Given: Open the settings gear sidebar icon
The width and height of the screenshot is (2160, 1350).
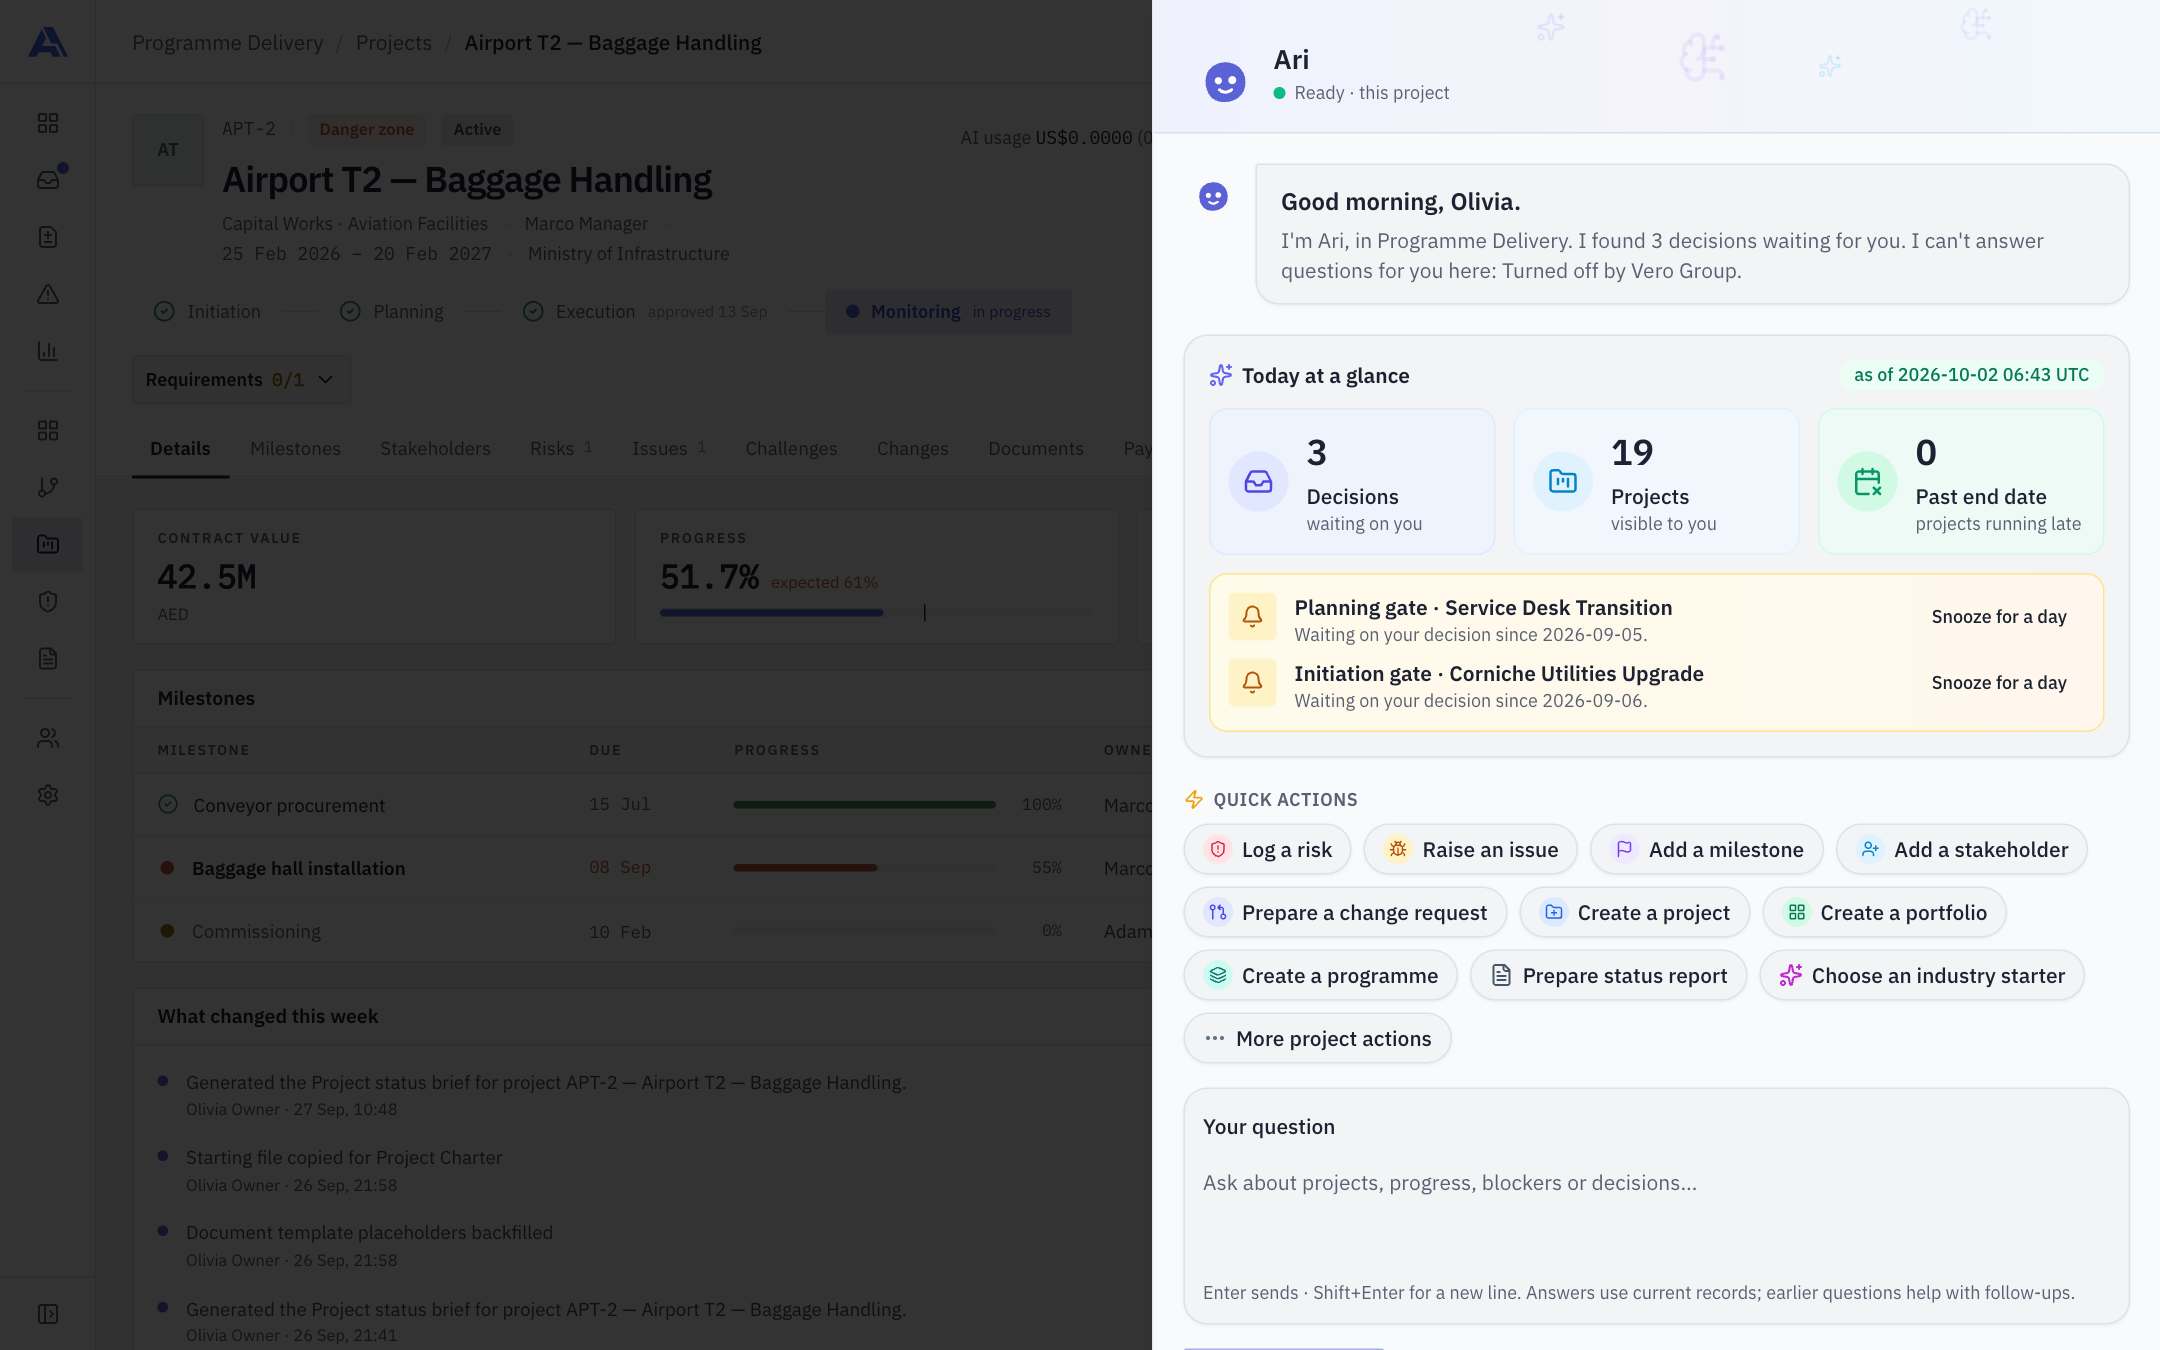Looking at the screenshot, I should pyautogui.click(x=48, y=795).
